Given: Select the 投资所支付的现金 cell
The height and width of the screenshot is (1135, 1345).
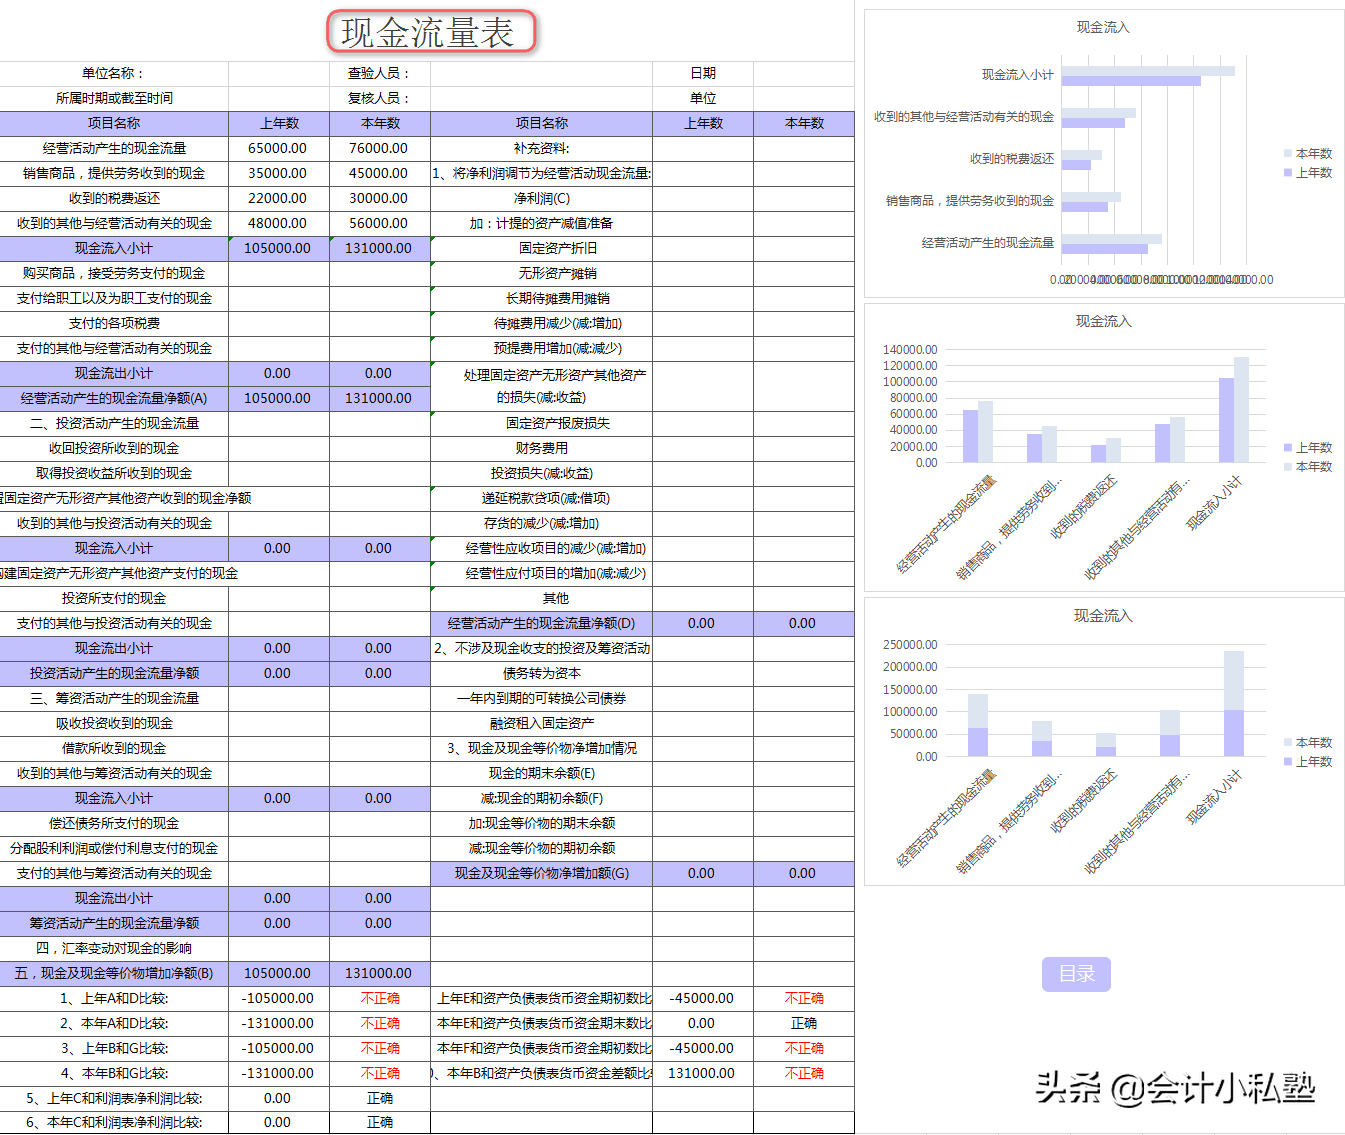Looking at the screenshot, I should [x=114, y=598].
